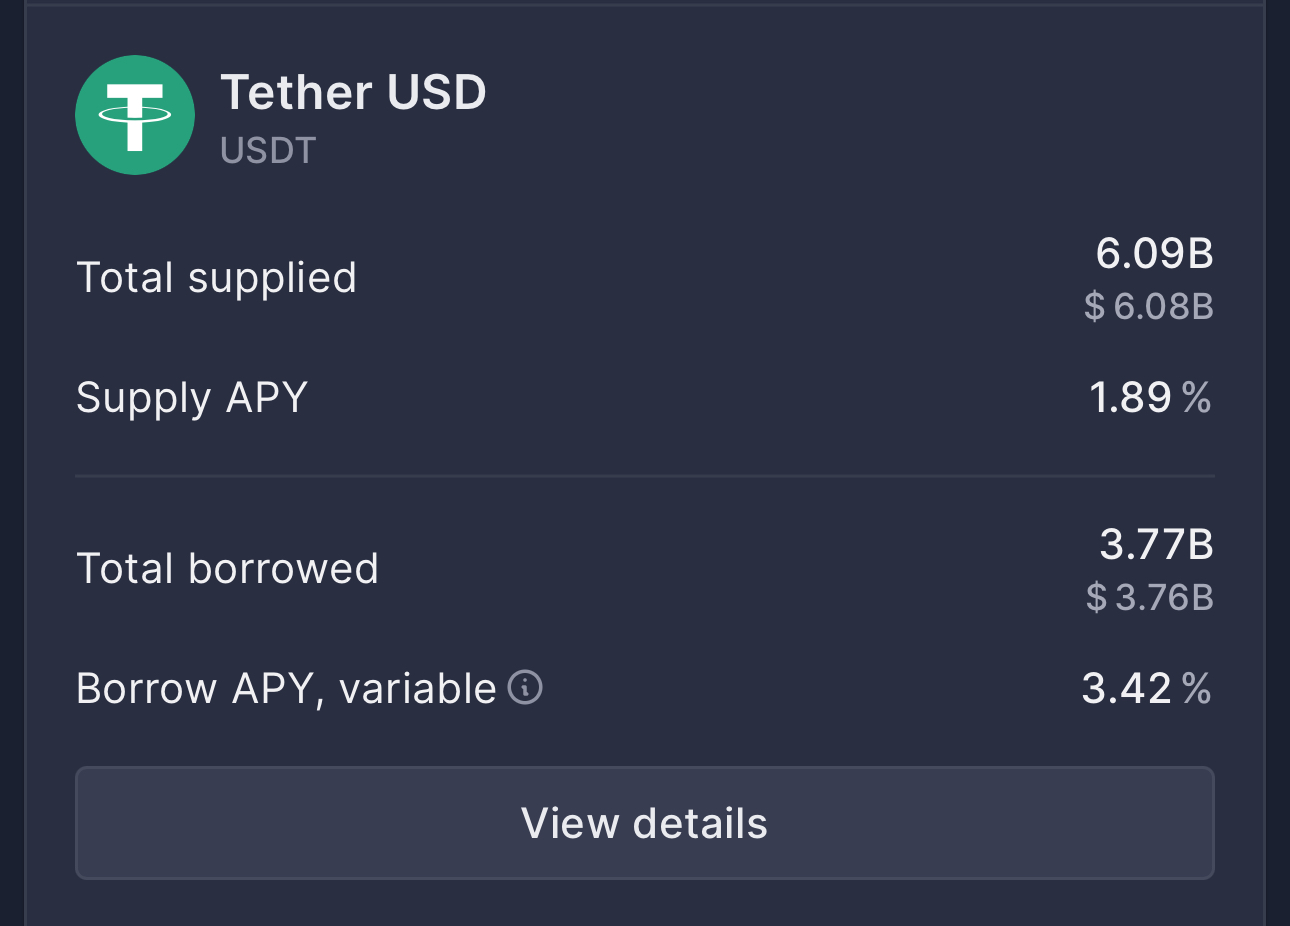The height and width of the screenshot is (926, 1290).
Task: Click the $ 6.08B supplied dollar value
Action: point(1149,306)
